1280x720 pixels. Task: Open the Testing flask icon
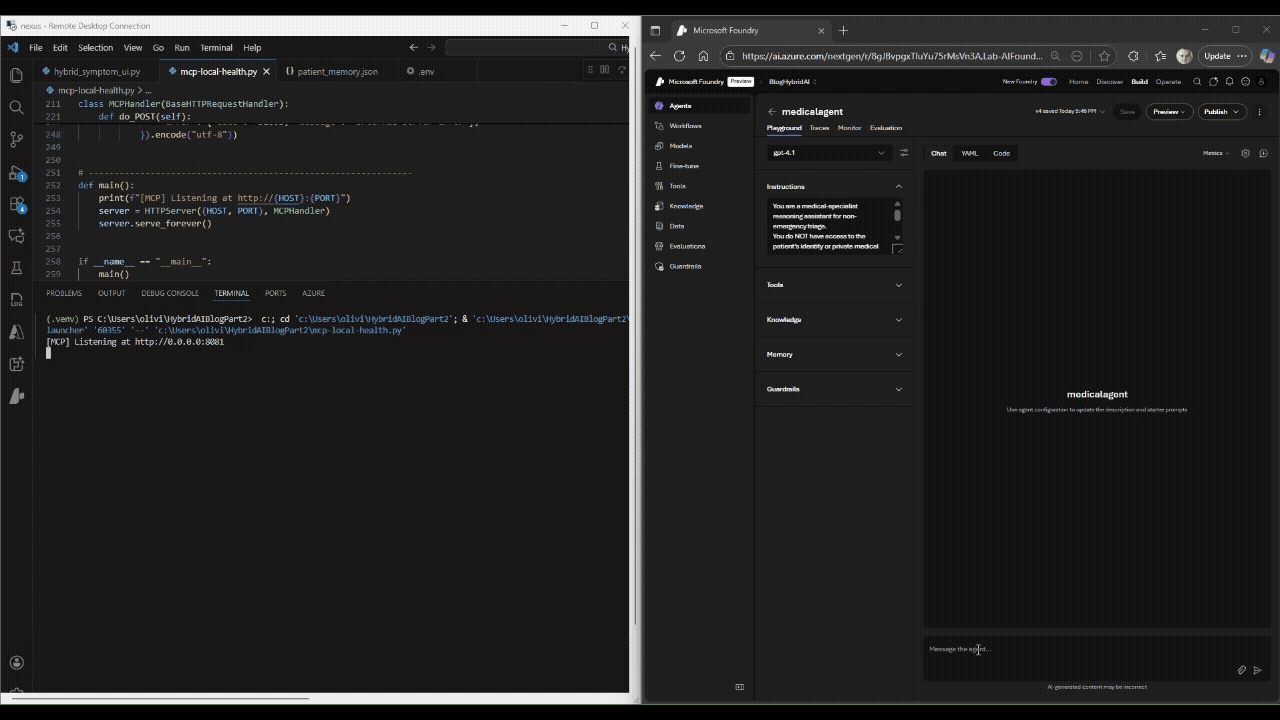tap(16, 268)
